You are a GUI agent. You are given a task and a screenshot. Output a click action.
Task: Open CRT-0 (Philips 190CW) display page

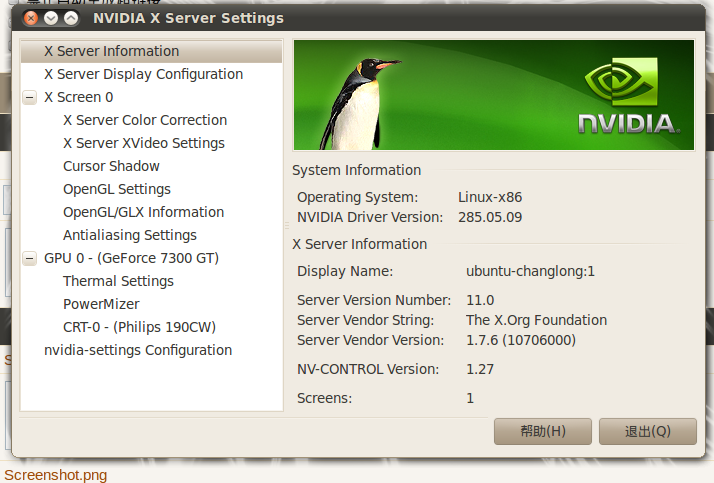click(139, 327)
